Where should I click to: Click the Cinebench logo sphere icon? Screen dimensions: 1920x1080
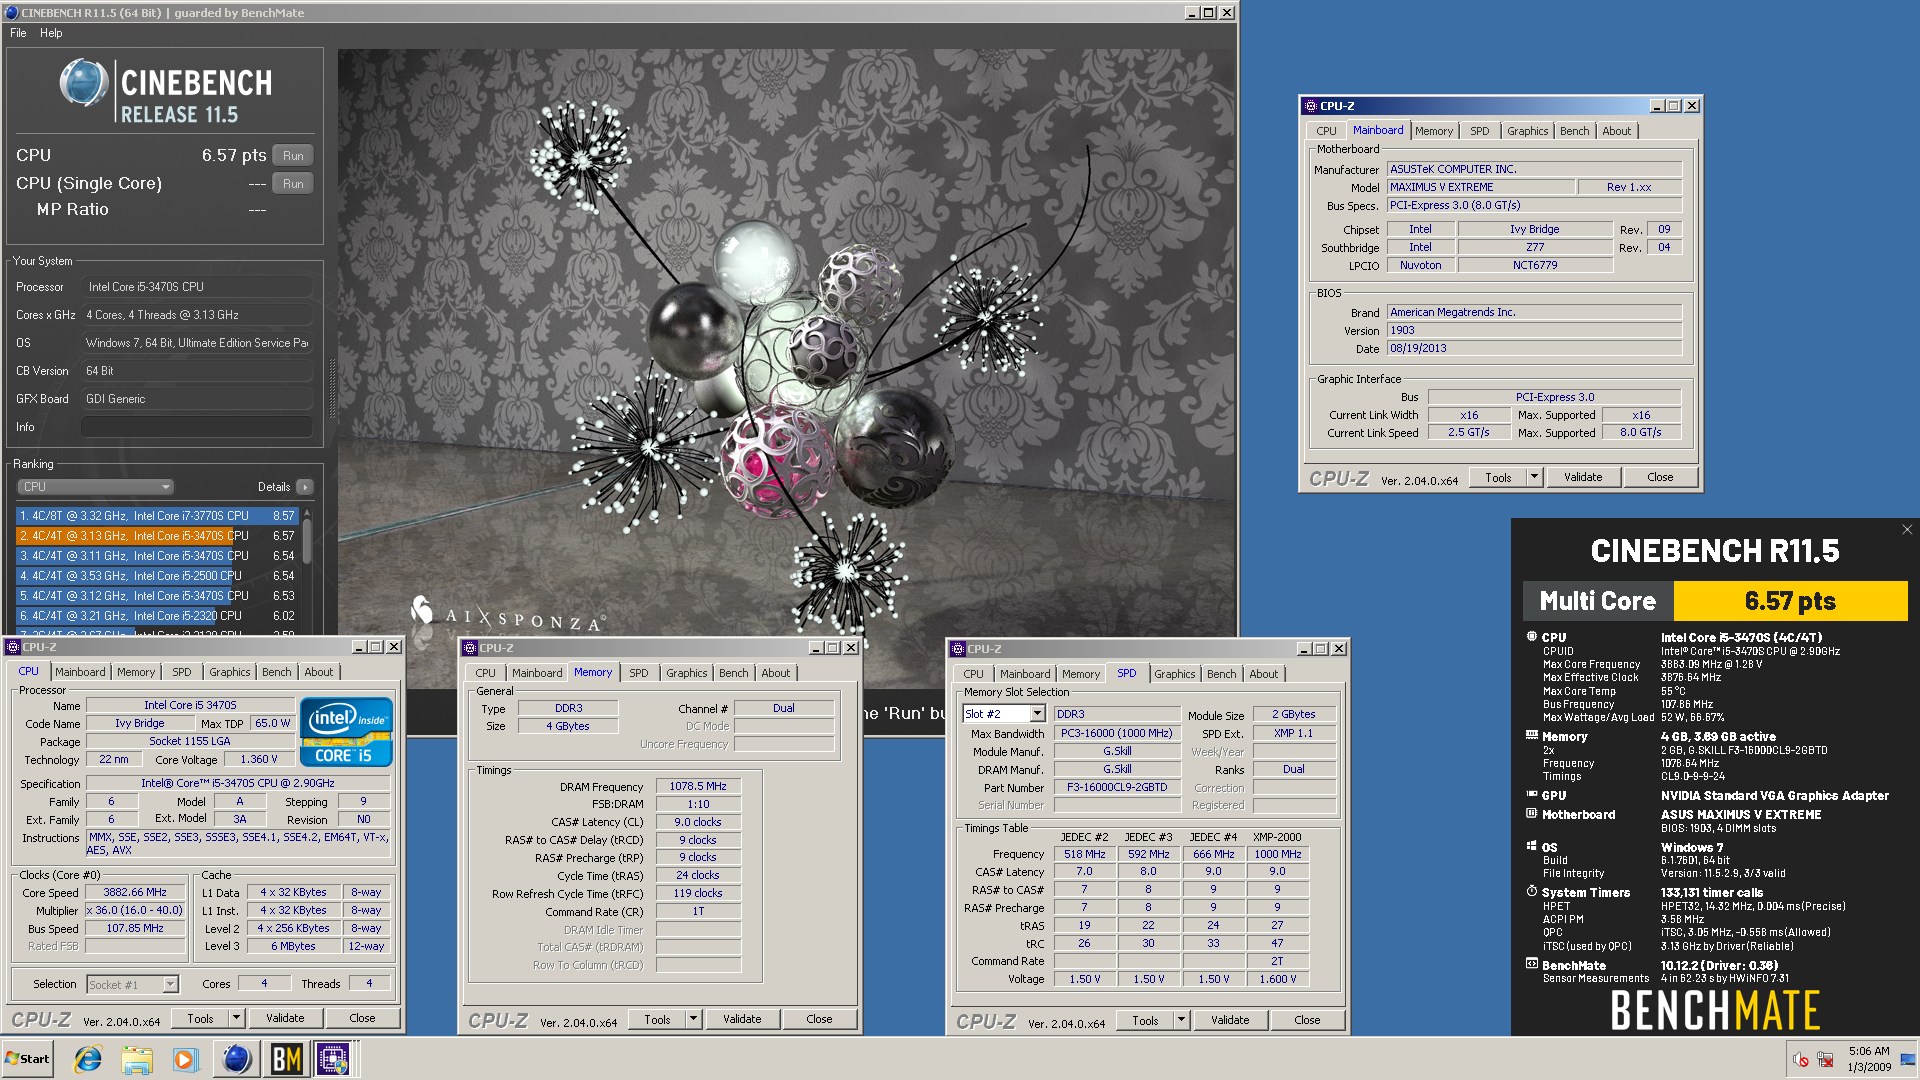pos(83,82)
